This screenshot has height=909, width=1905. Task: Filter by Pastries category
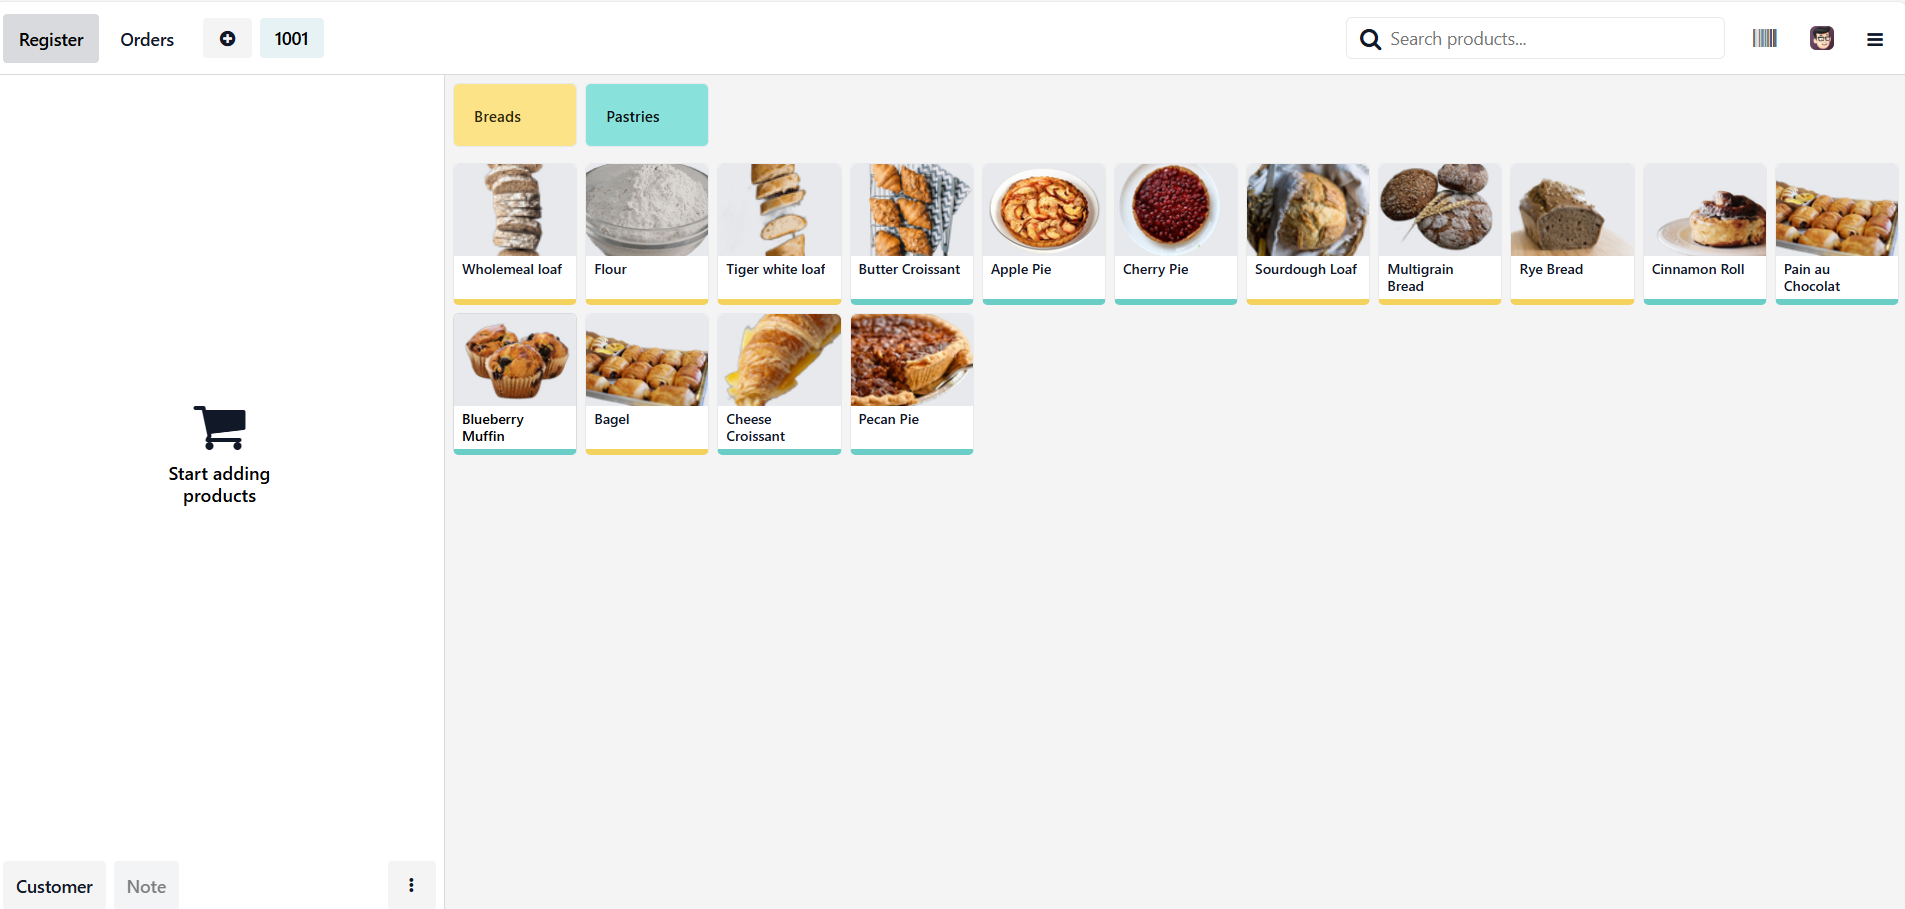[646, 116]
